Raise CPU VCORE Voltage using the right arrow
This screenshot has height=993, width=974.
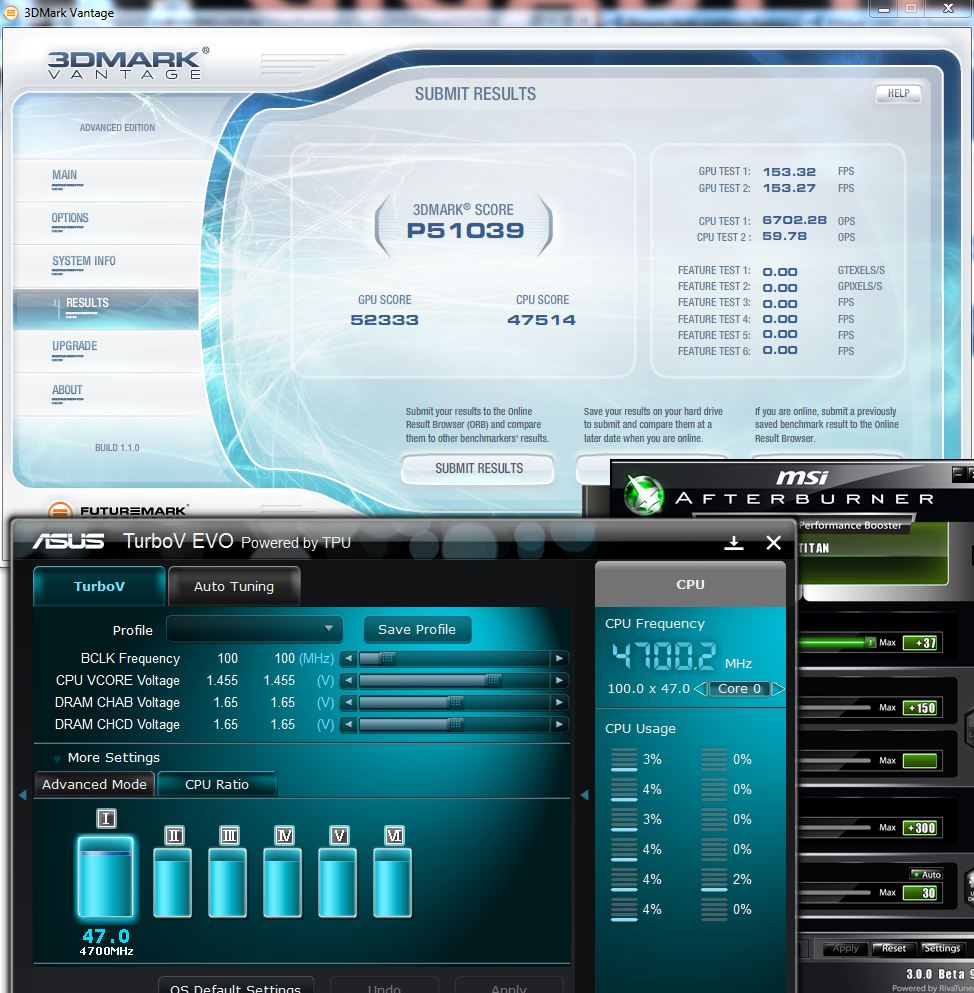[x=559, y=681]
